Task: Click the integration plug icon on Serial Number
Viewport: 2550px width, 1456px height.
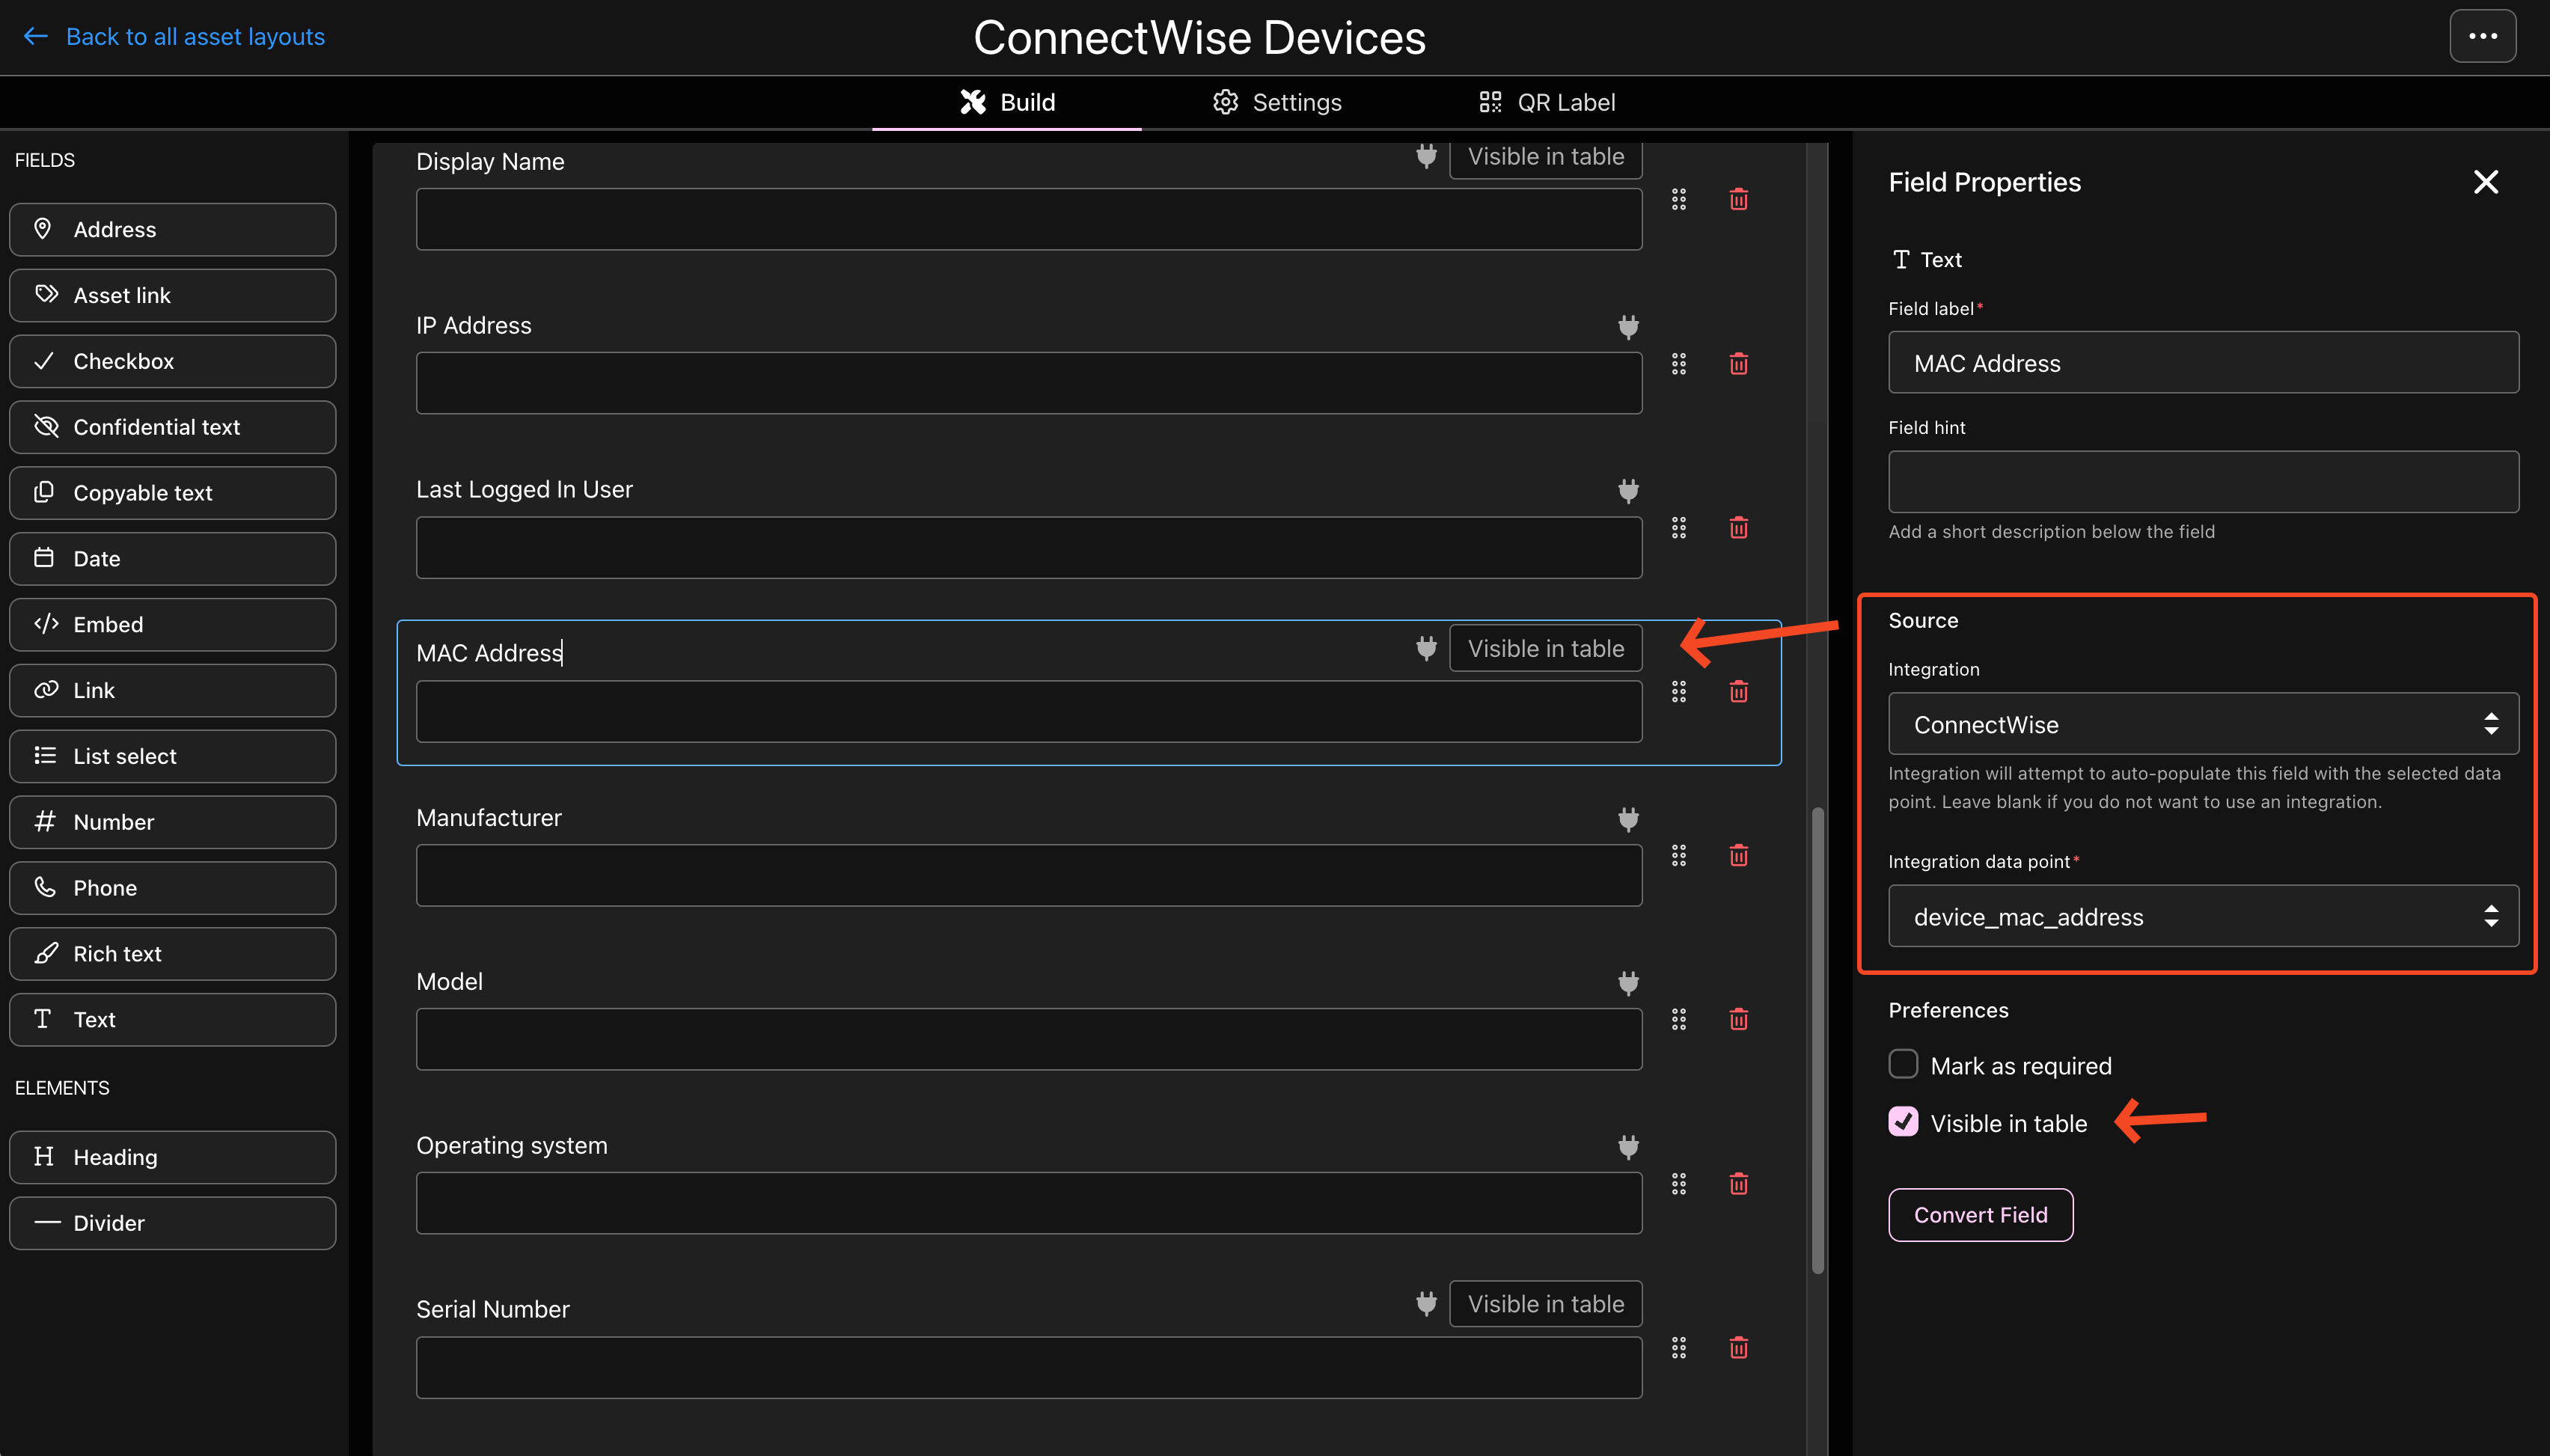Action: point(1426,1303)
